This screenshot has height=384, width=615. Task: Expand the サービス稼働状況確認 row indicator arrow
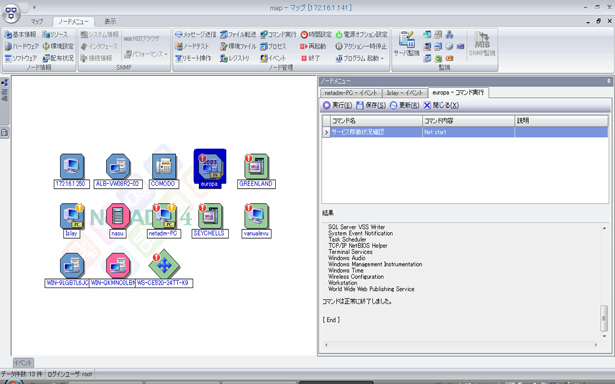pyautogui.click(x=326, y=132)
